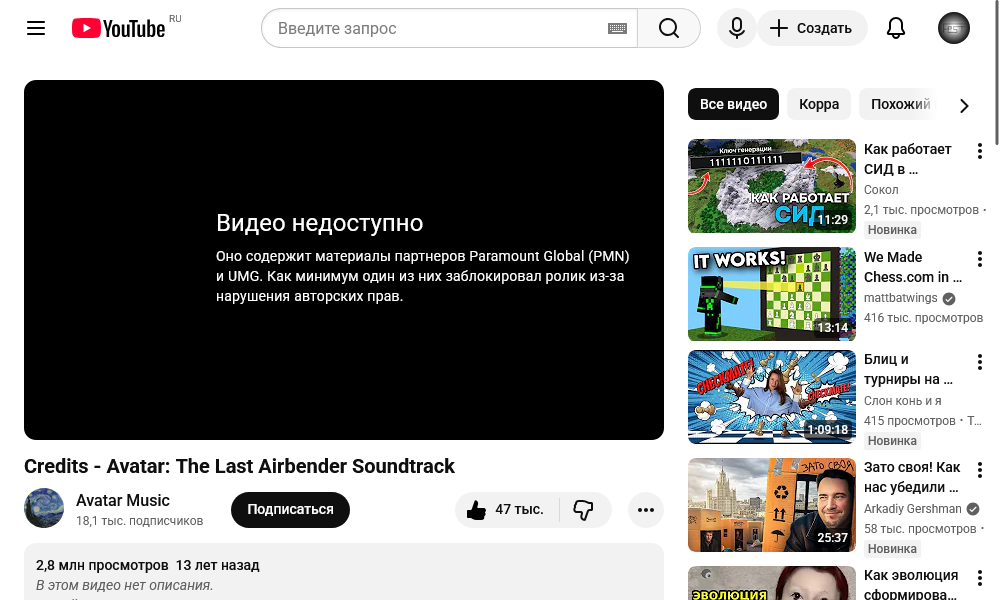Click the Слон конь и я channel name
The width and height of the screenshot is (1000, 600).
tap(902, 400)
